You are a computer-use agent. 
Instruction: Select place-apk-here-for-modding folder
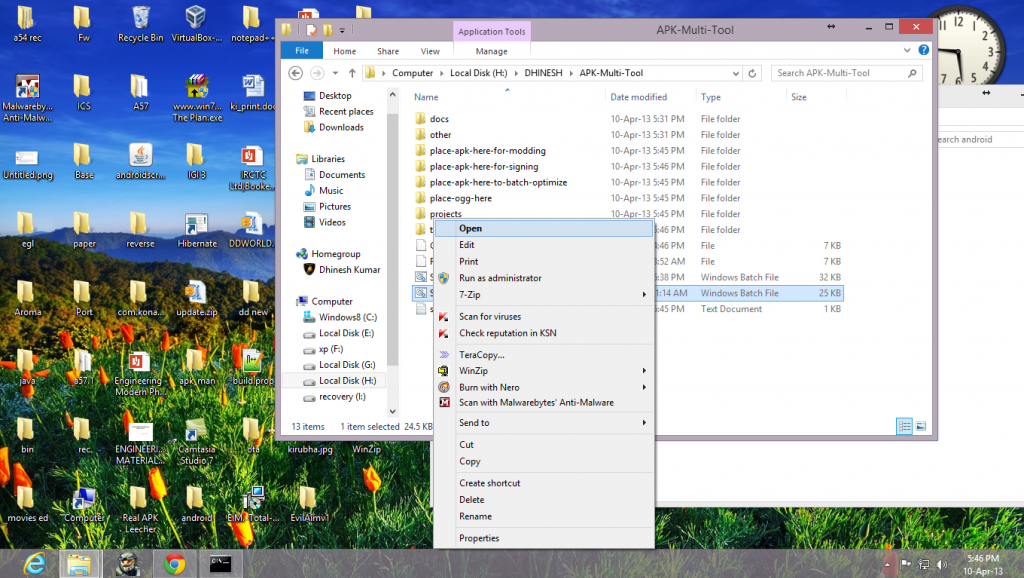(x=487, y=151)
